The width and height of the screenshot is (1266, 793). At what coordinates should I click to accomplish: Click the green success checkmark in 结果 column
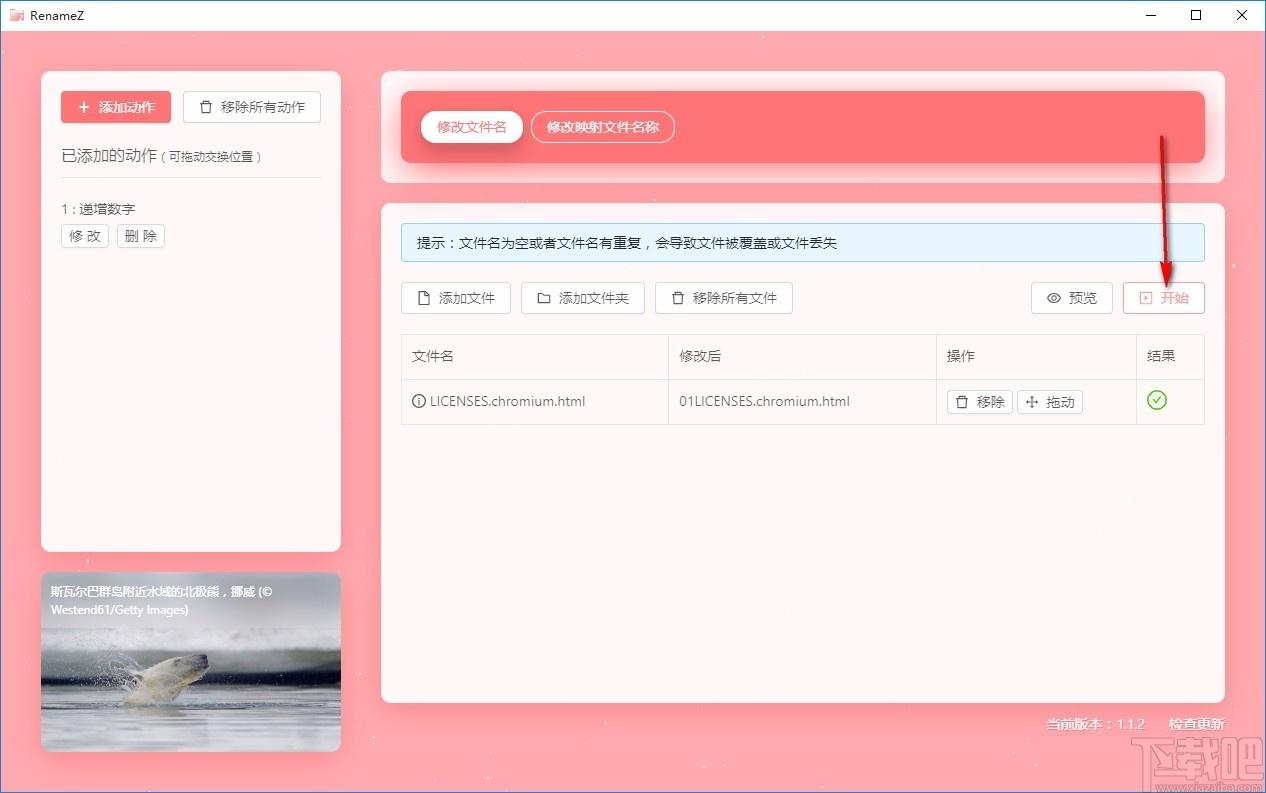tap(1157, 400)
